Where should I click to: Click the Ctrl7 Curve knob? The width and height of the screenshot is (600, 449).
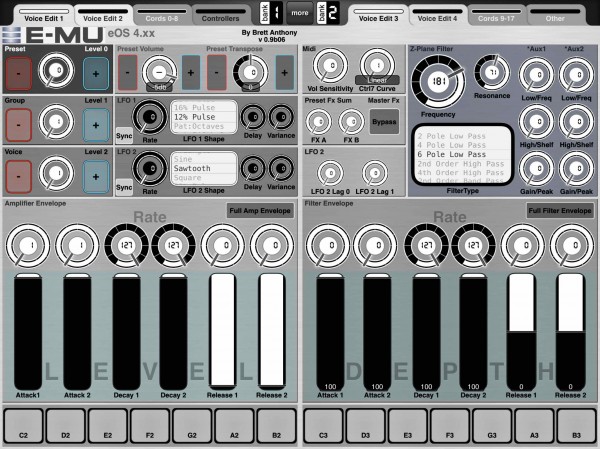377,66
